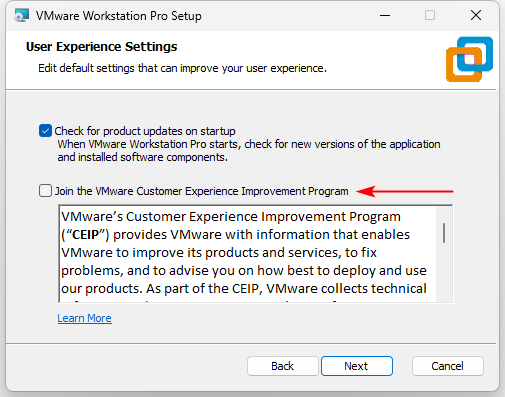Go to previous step with Back button
This screenshot has height=397, width=505.
[x=283, y=366]
